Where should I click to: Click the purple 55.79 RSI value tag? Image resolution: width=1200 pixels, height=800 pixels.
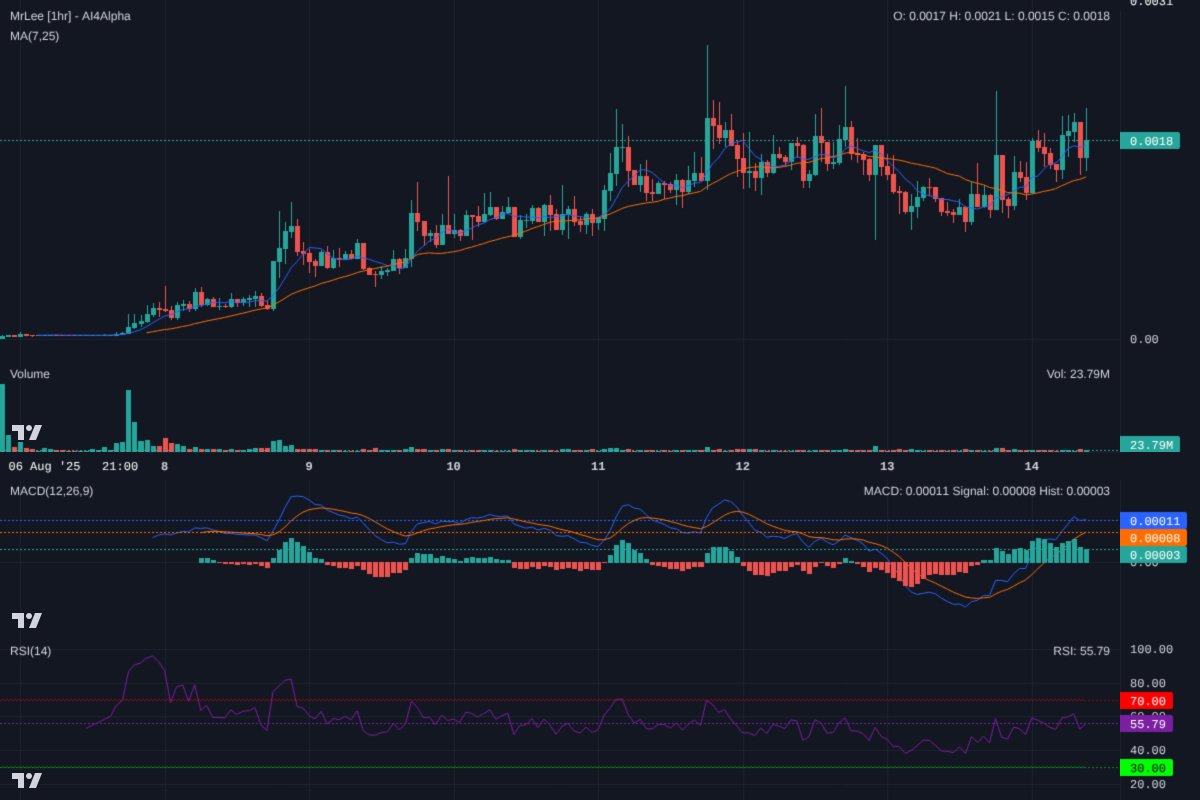click(x=1147, y=724)
